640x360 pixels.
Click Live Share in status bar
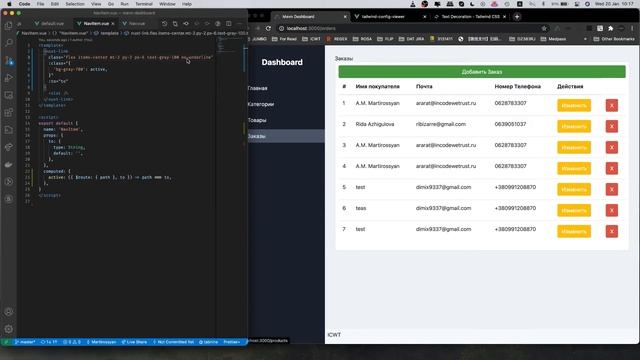[135, 342]
